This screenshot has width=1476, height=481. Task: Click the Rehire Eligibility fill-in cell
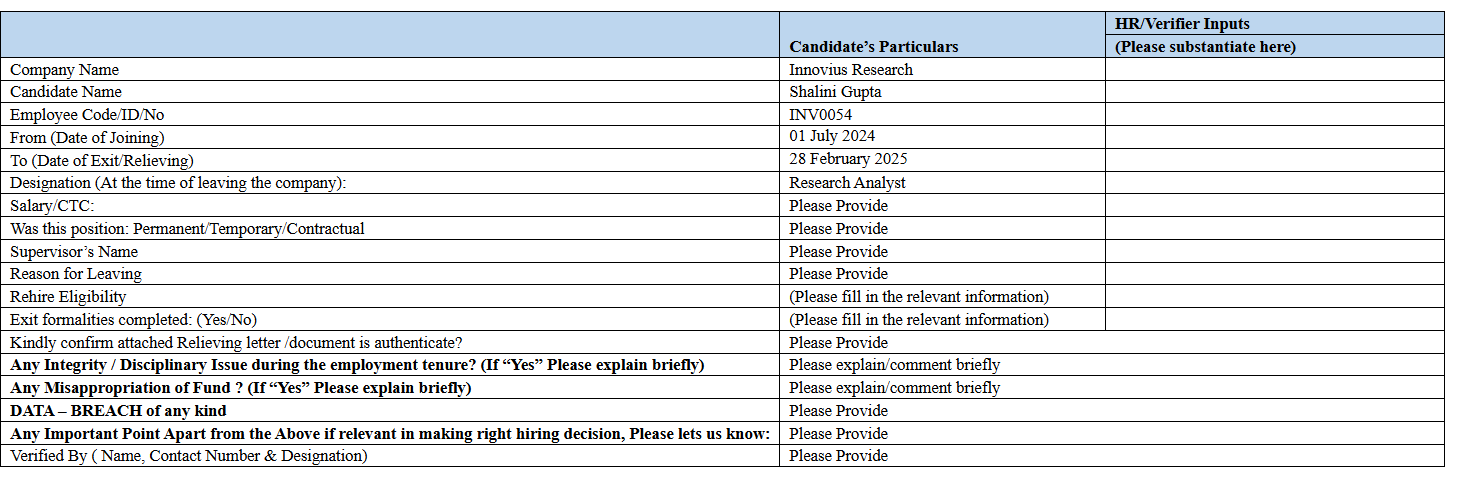pos(918,297)
